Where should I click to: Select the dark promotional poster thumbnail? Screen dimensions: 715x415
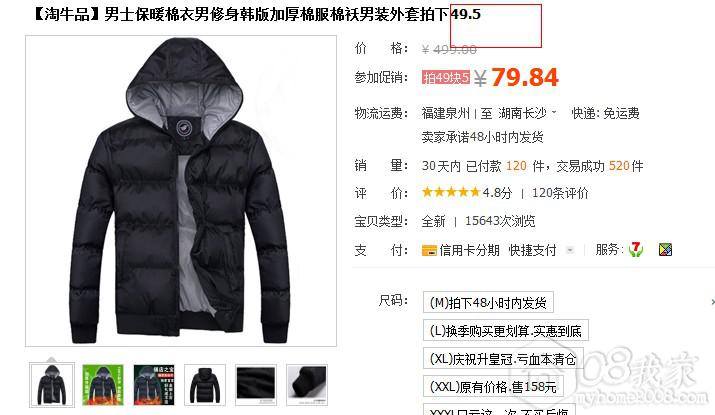pyautogui.click(x=154, y=384)
